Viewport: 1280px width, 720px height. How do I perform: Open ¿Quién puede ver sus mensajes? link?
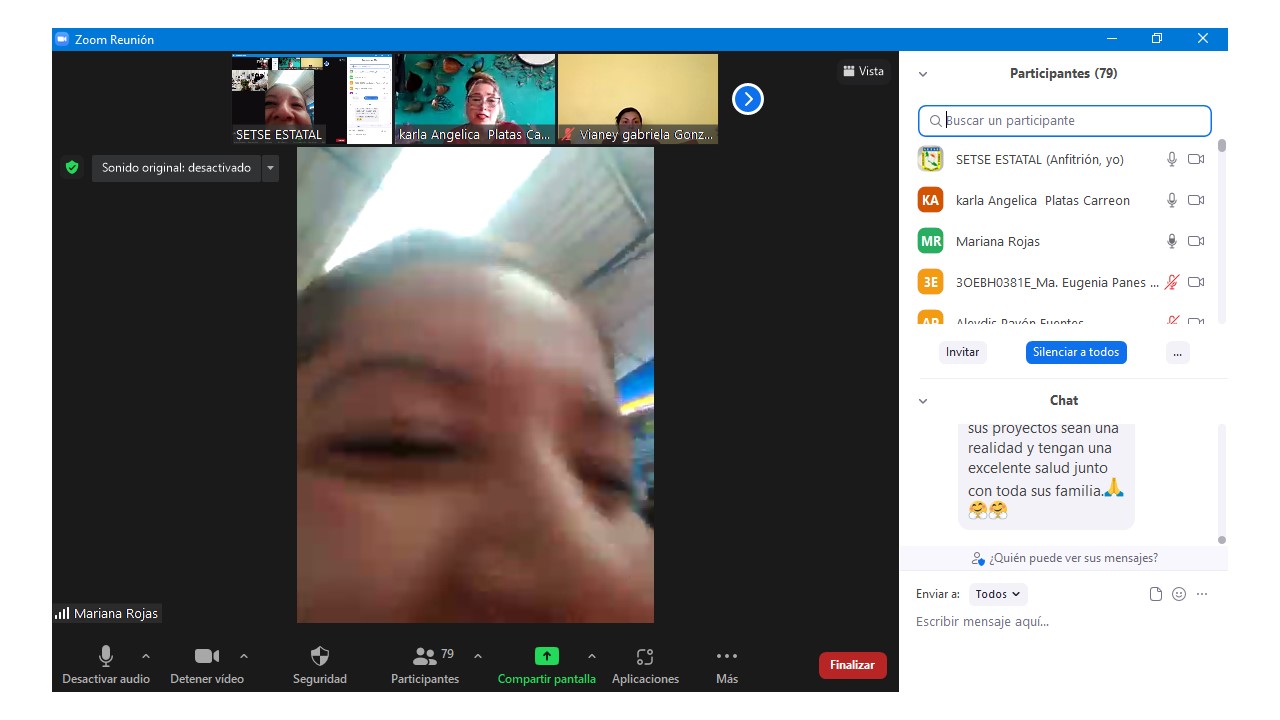1064,558
